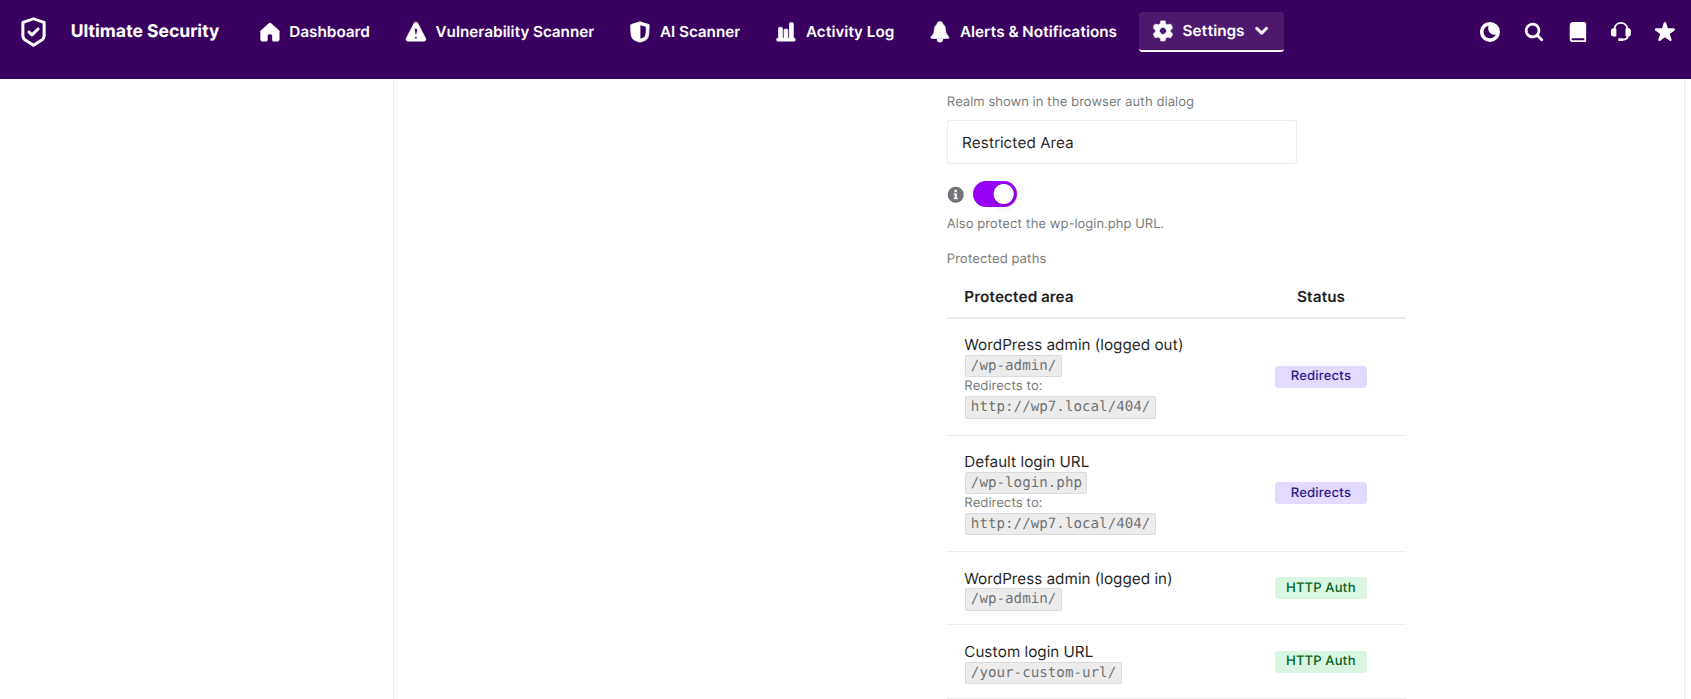The height and width of the screenshot is (699, 1691).
Task: Click Redirects badge for Default login URL
Action: [1321, 493]
